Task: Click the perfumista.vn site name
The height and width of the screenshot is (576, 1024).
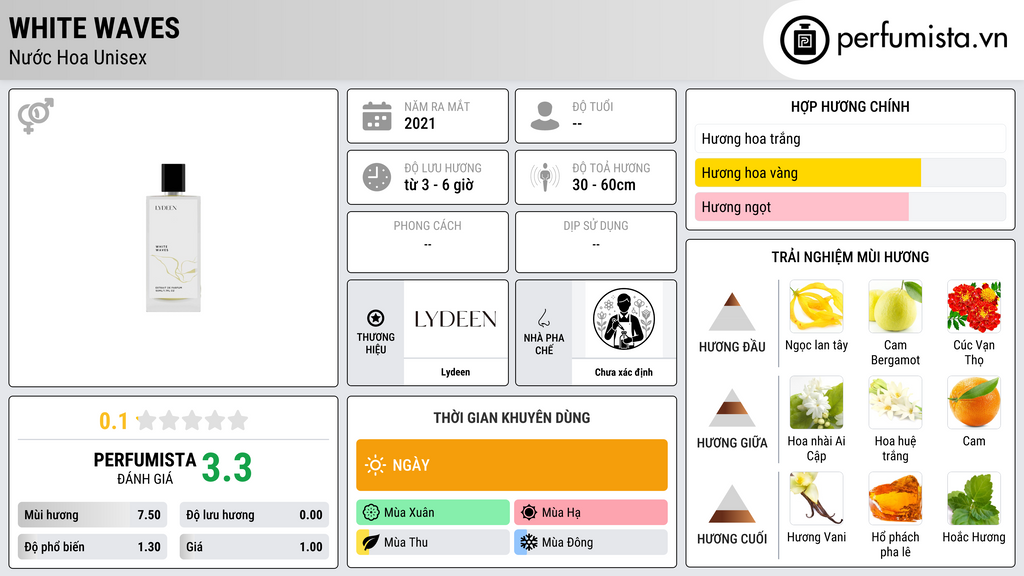Action: pos(922,38)
